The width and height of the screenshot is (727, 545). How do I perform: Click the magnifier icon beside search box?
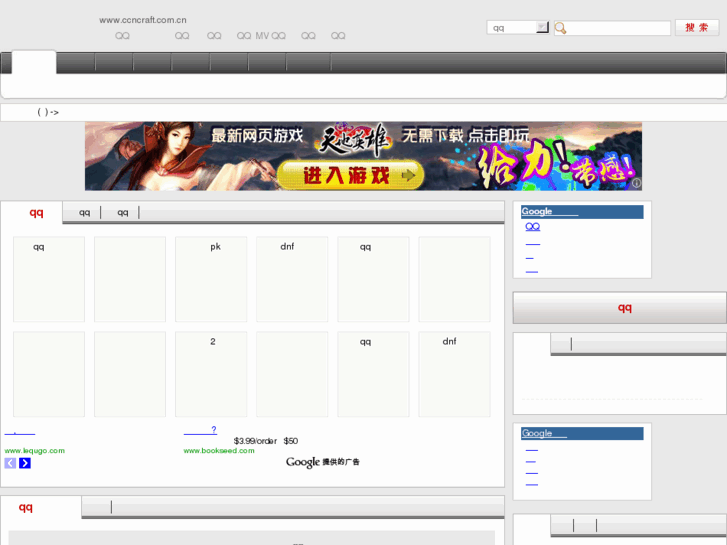(x=560, y=28)
